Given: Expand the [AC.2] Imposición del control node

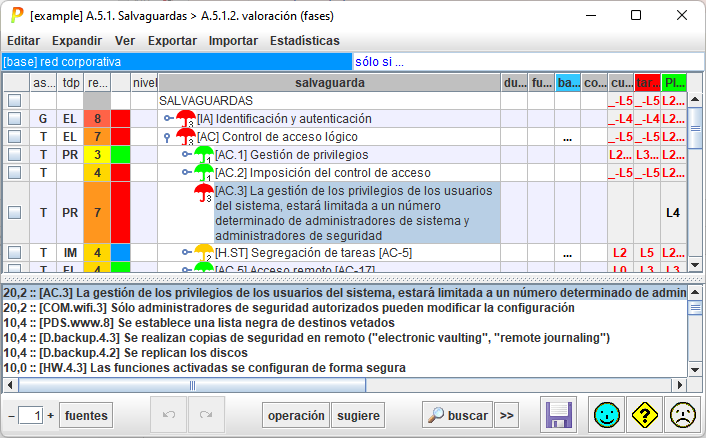Looking at the screenshot, I should coord(187,172).
